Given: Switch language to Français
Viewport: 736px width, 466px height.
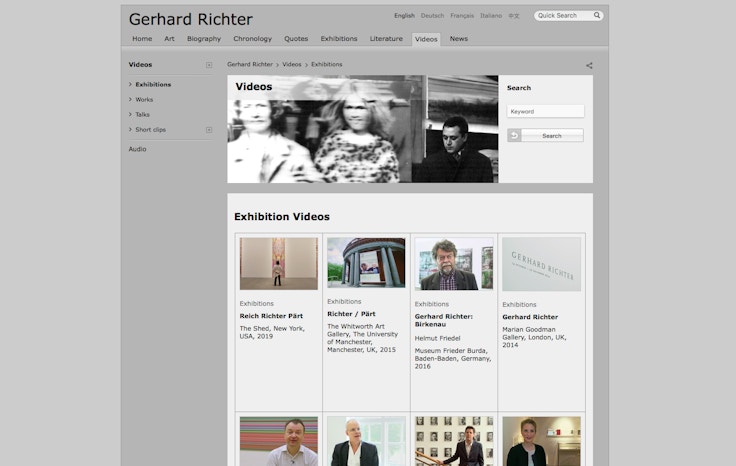Looking at the screenshot, I should pos(462,16).
